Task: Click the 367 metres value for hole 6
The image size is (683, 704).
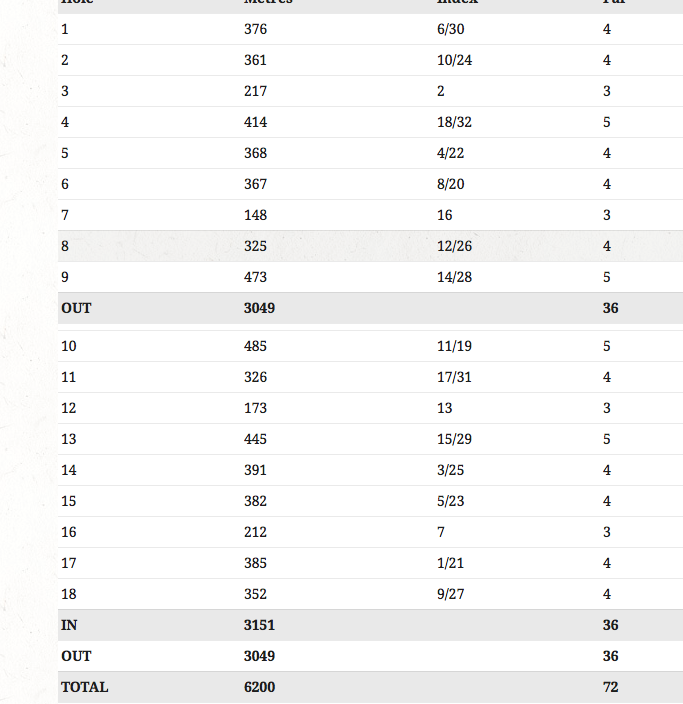Action: pyautogui.click(x=255, y=184)
